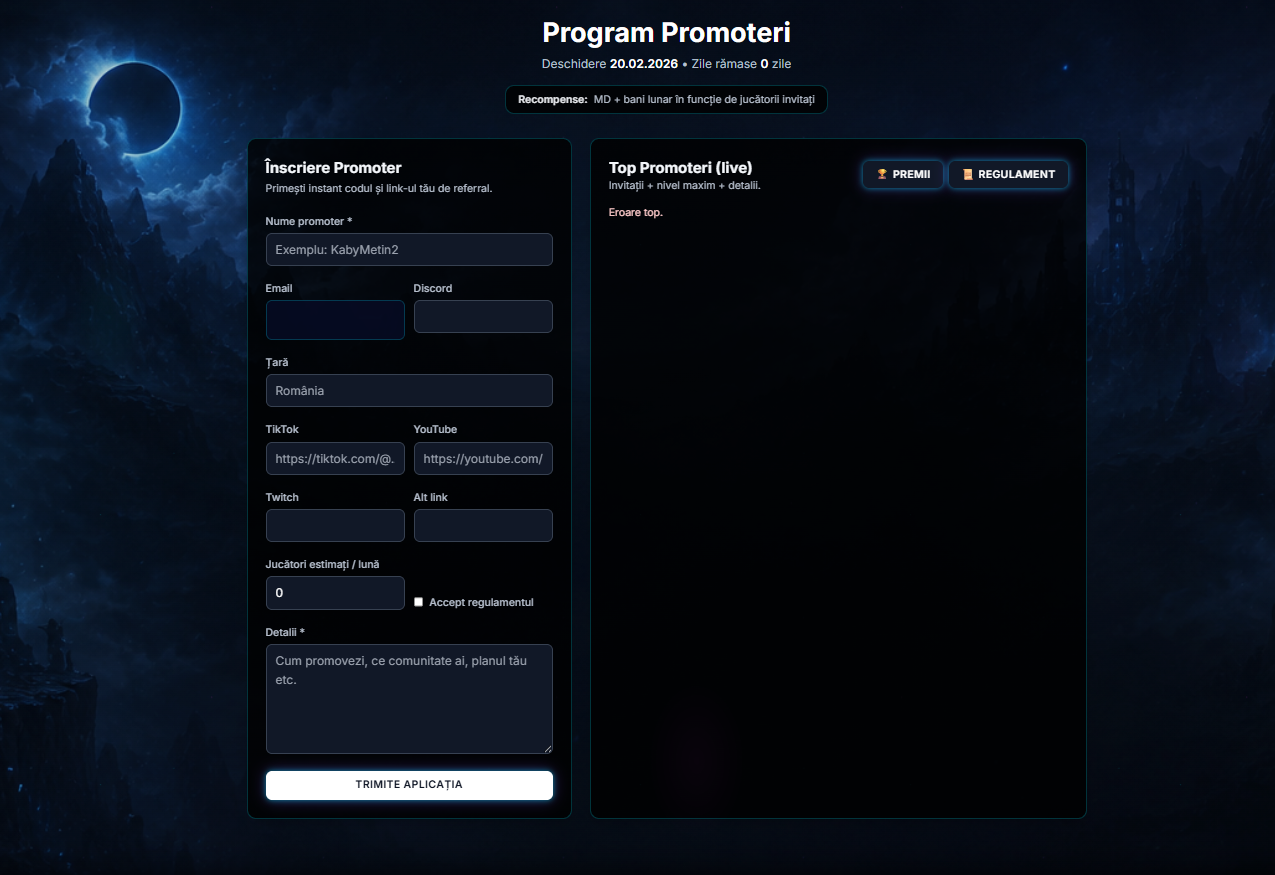Click the trophy icon on the PREMII button
This screenshot has height=875, width=1275.
[x=882, y=174]
